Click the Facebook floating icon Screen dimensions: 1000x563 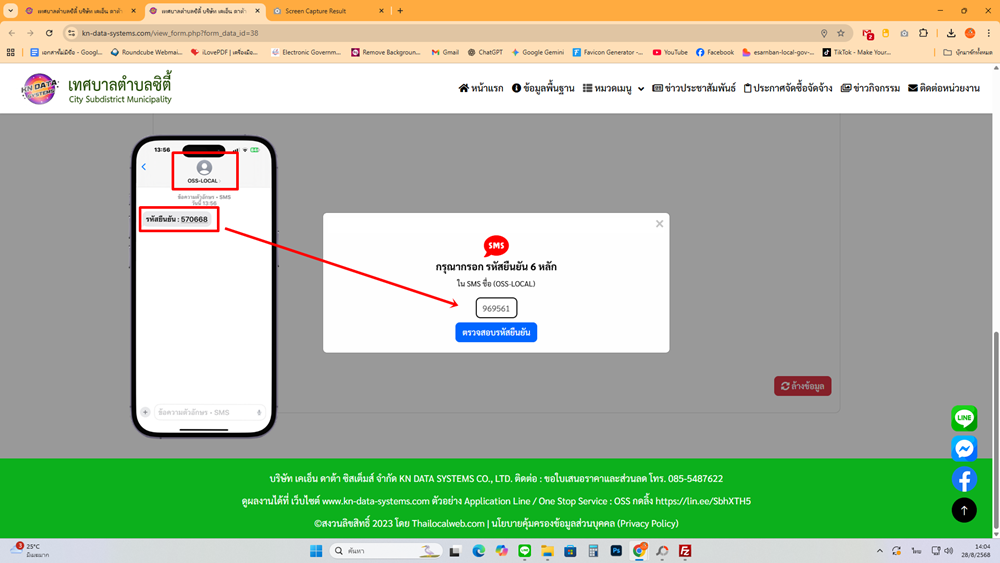click(964, 479)
